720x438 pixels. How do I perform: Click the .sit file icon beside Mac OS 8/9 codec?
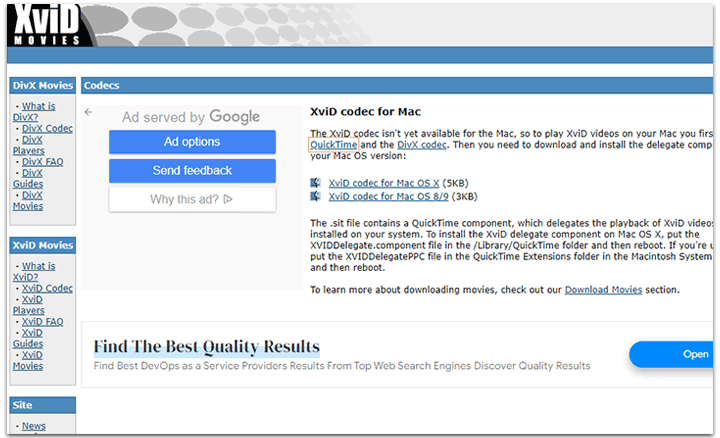pos(315,196)
